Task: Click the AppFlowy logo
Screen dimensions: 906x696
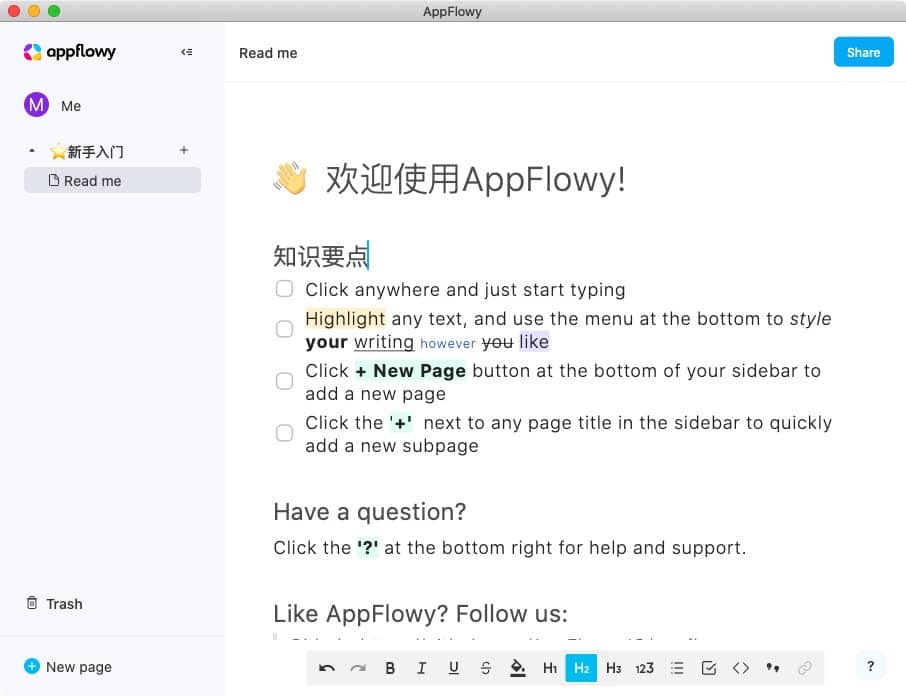Action: [x=69, y=52]
